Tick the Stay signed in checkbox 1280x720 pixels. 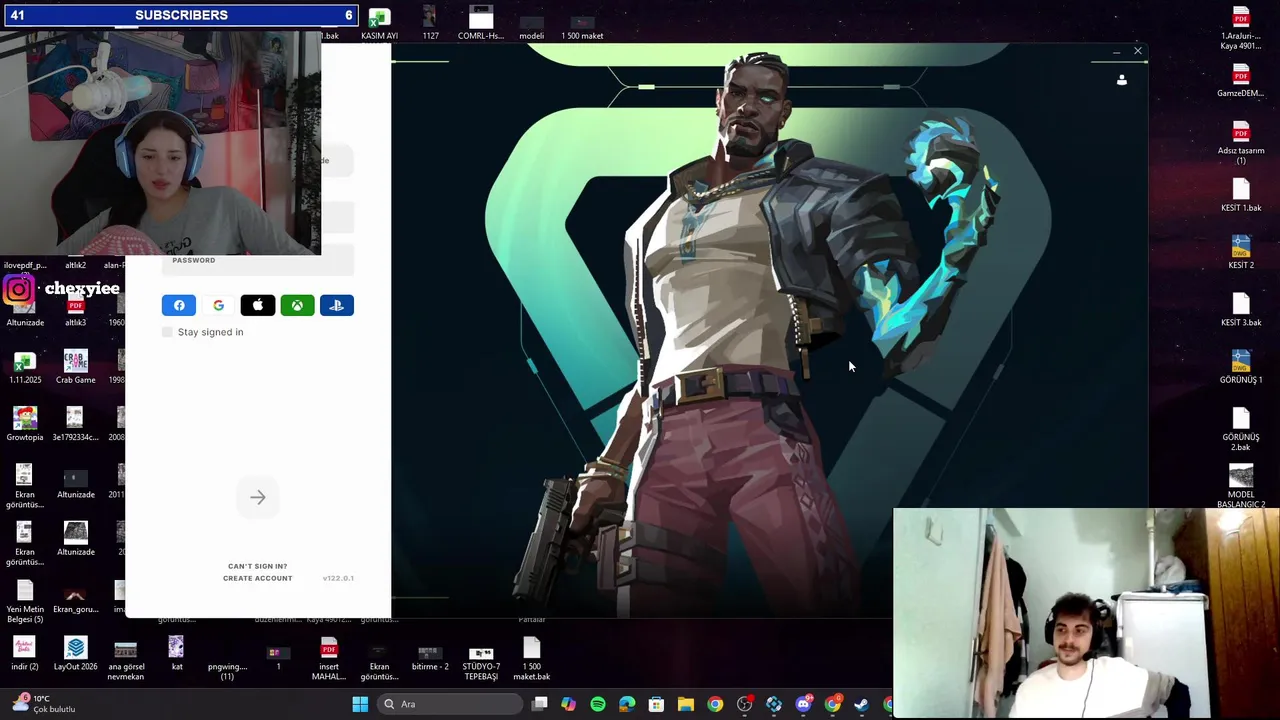point(167,332)
